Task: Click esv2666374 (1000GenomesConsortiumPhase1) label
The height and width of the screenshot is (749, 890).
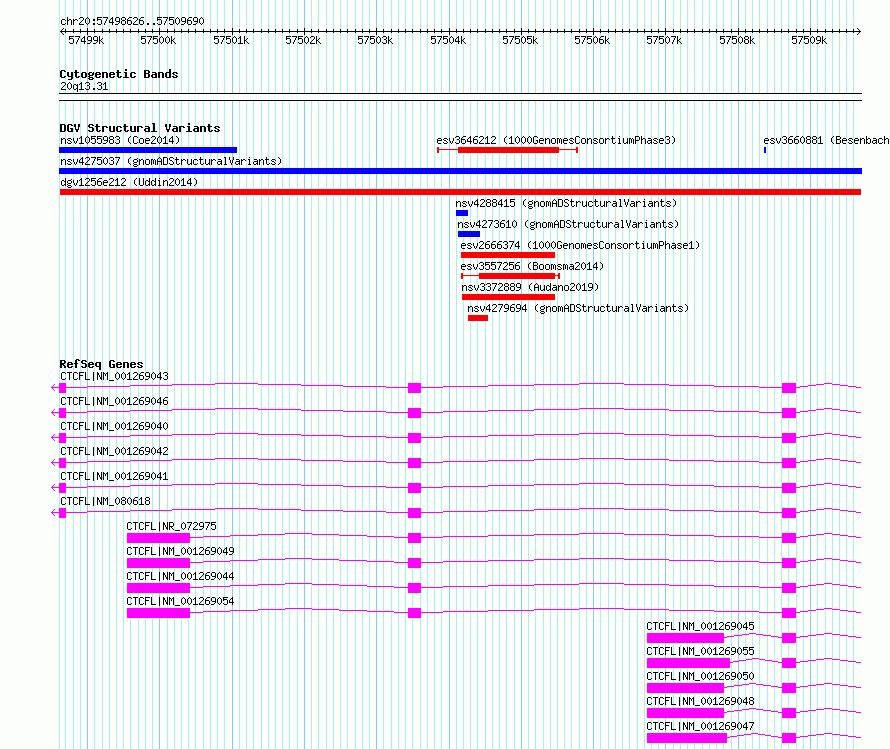Action: (580, 245)
